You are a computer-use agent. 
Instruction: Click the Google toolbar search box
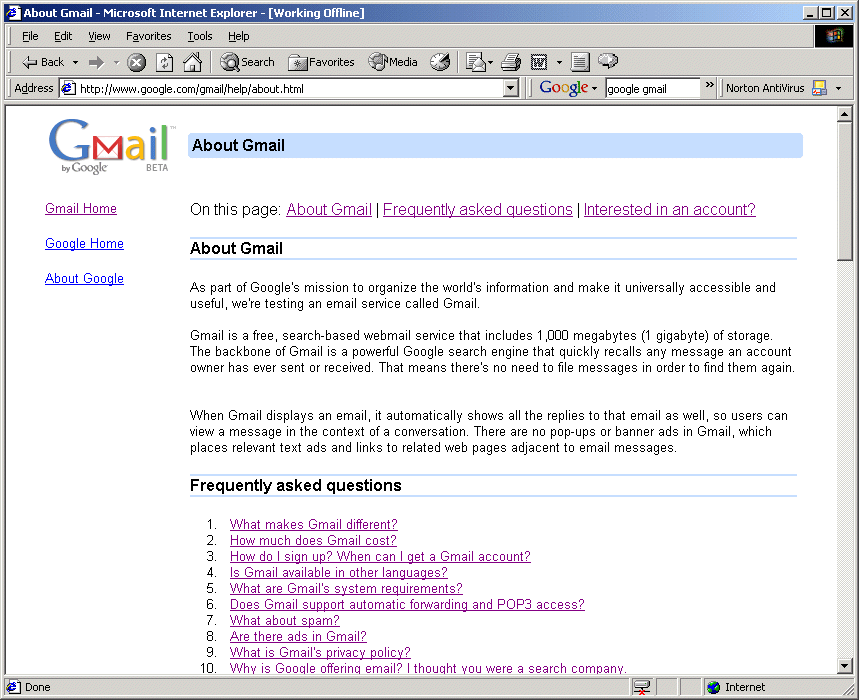[652, 88]
